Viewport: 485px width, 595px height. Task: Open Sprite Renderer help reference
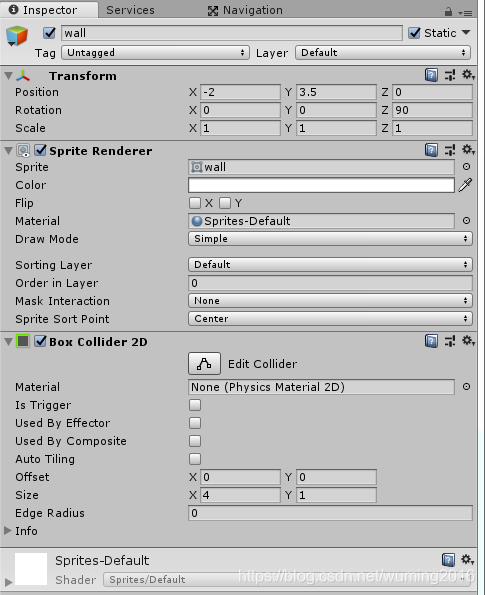click(431, 150)
